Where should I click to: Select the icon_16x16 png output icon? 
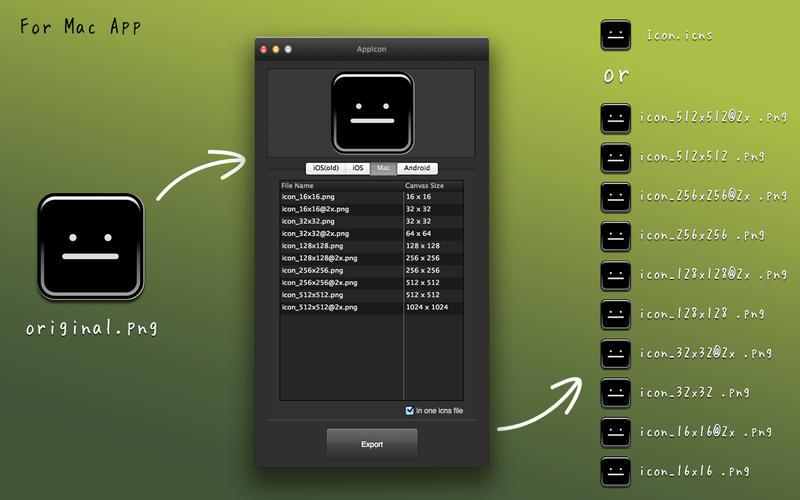point(616,472)
